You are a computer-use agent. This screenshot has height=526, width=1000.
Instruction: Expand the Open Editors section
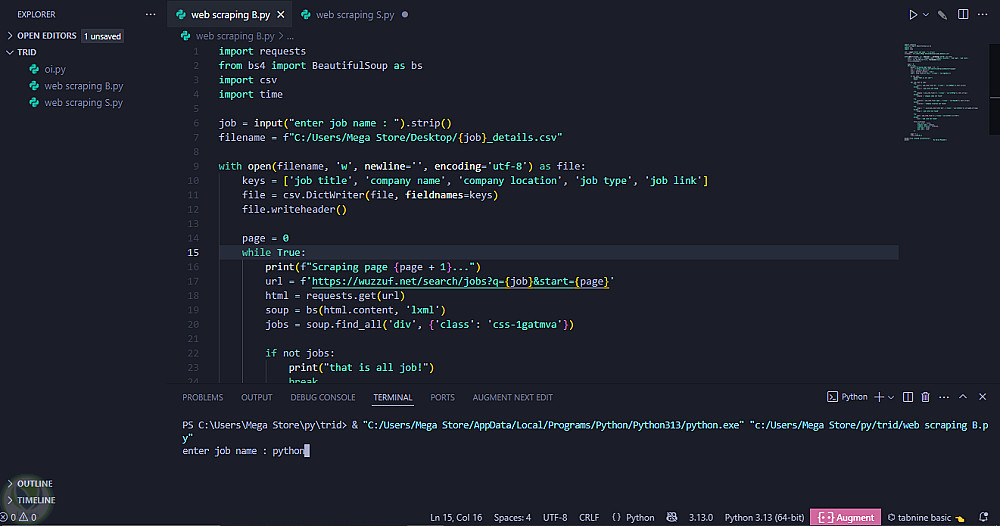[x=47, y=36]
